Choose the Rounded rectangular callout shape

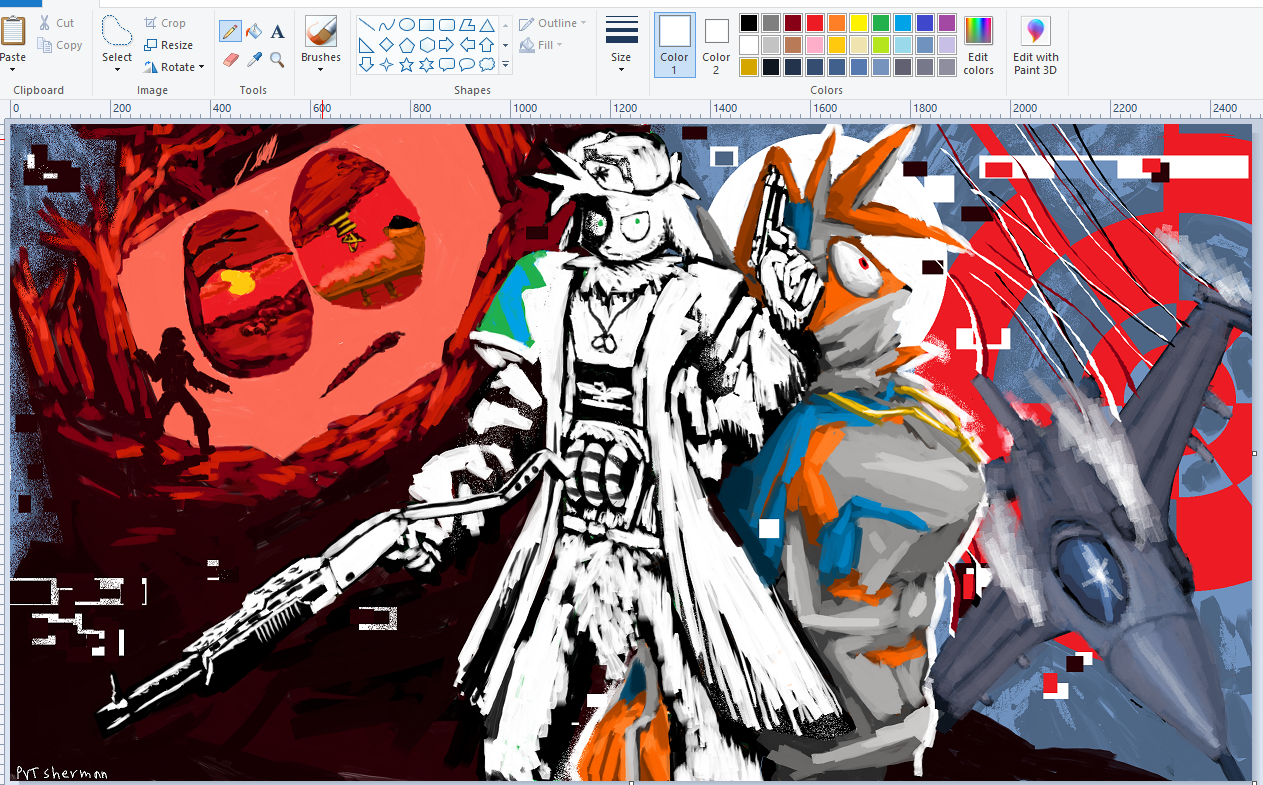point(447,65)
